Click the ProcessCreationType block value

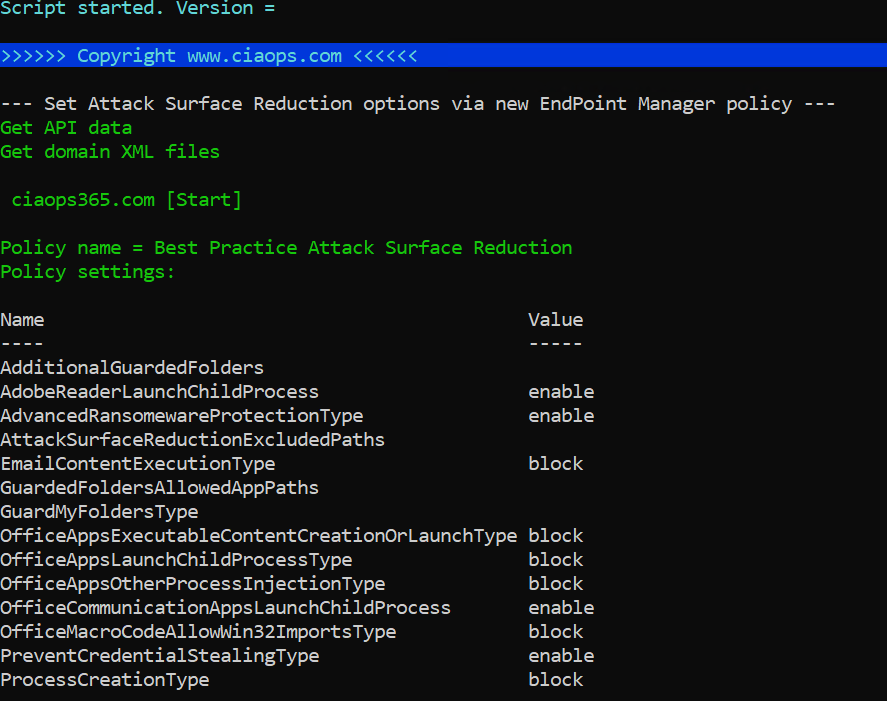555,680
